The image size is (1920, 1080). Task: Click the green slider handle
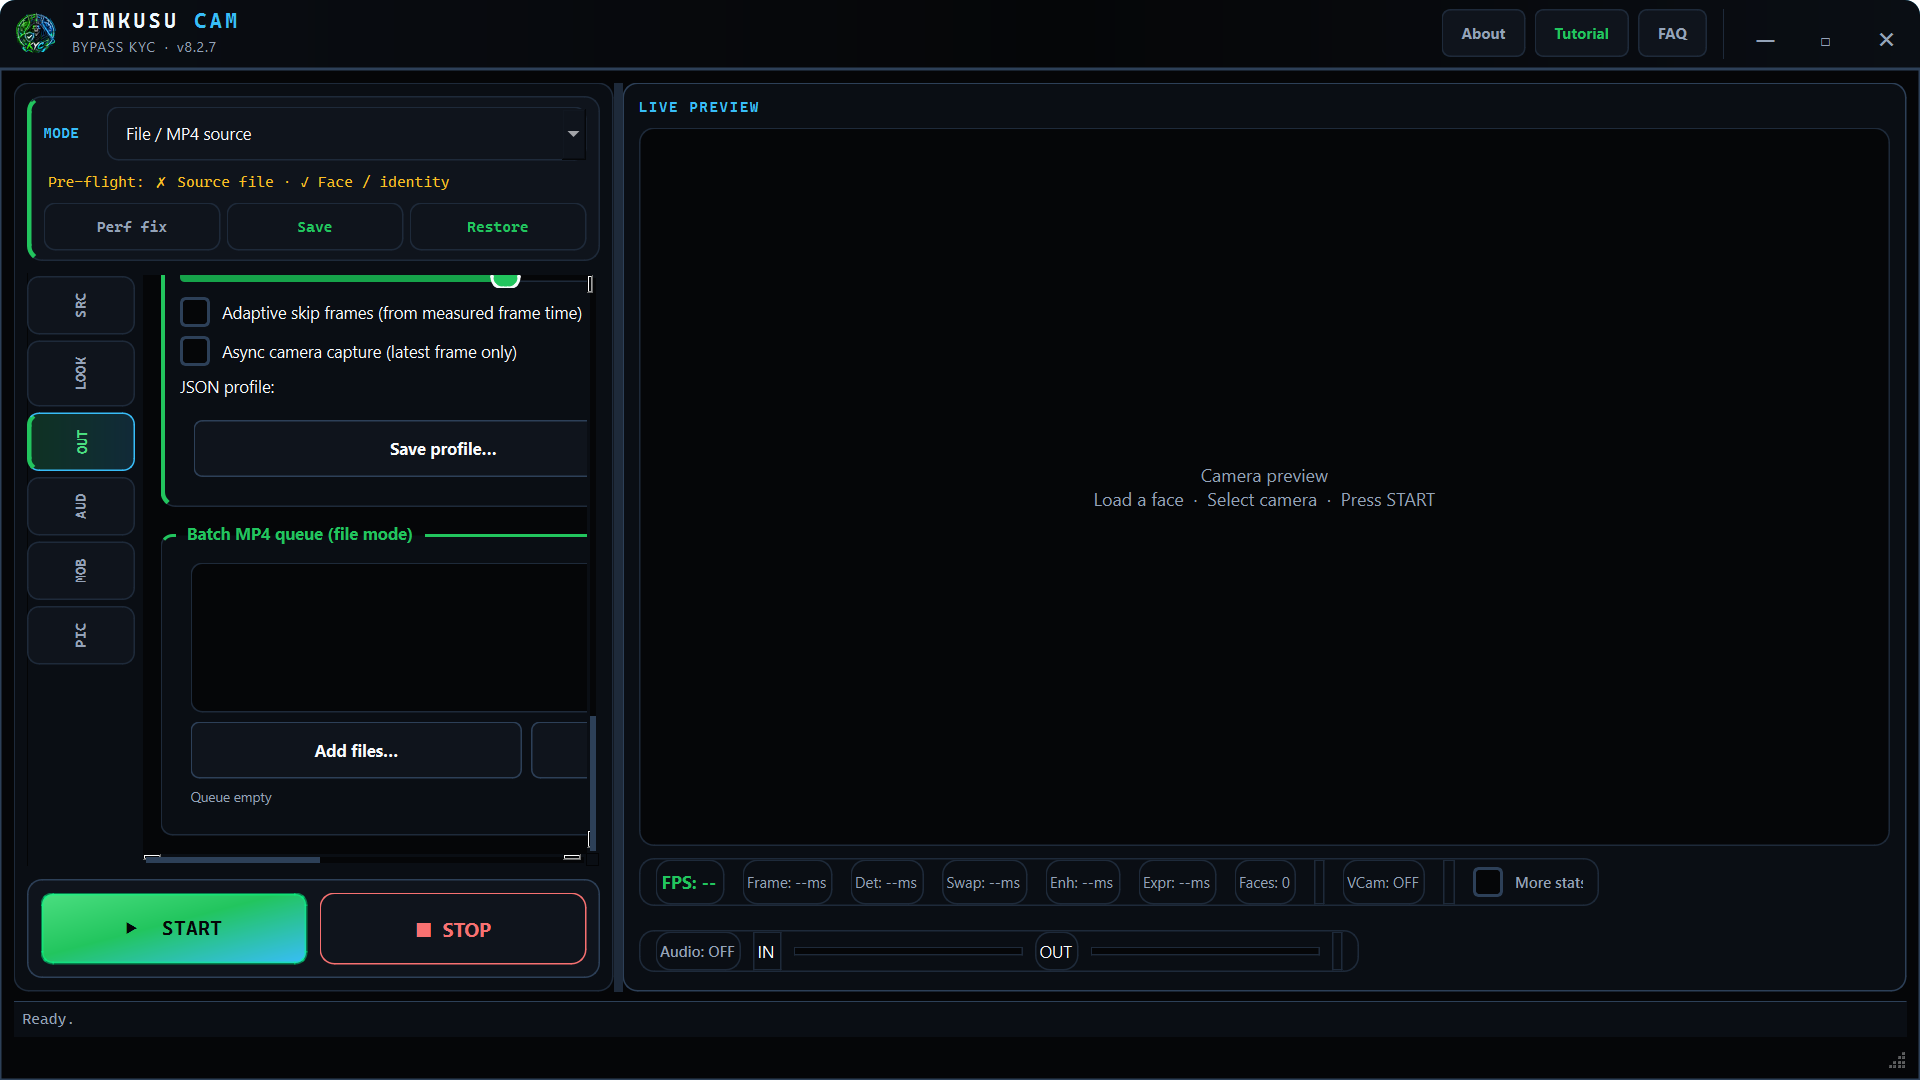(x=506, y=280)
